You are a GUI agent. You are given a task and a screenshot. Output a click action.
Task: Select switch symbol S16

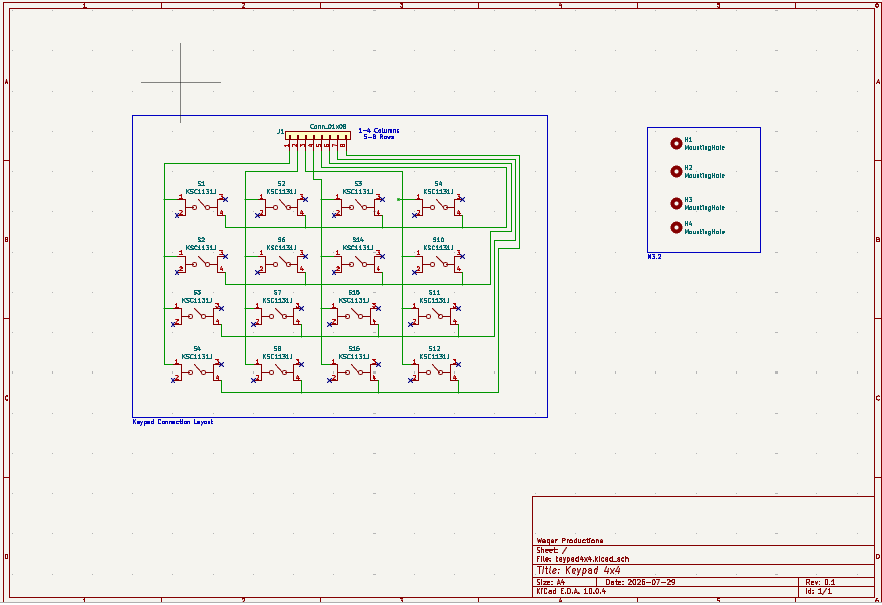pos(354,372)
